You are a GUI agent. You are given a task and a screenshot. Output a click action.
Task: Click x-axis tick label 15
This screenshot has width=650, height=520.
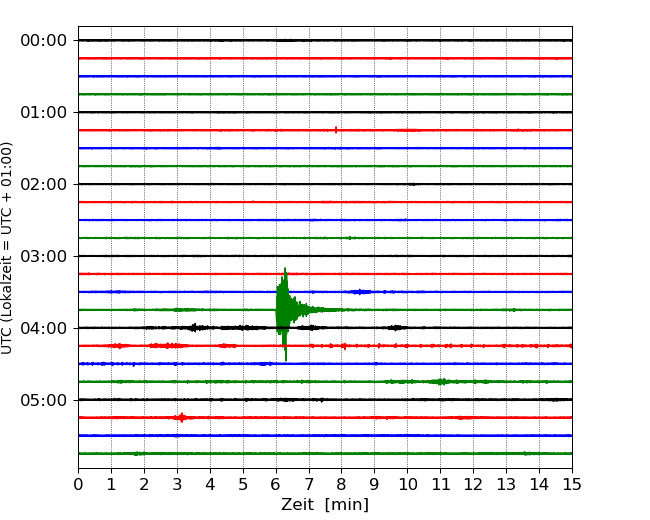pyautogui.click(x=572, y=484)
